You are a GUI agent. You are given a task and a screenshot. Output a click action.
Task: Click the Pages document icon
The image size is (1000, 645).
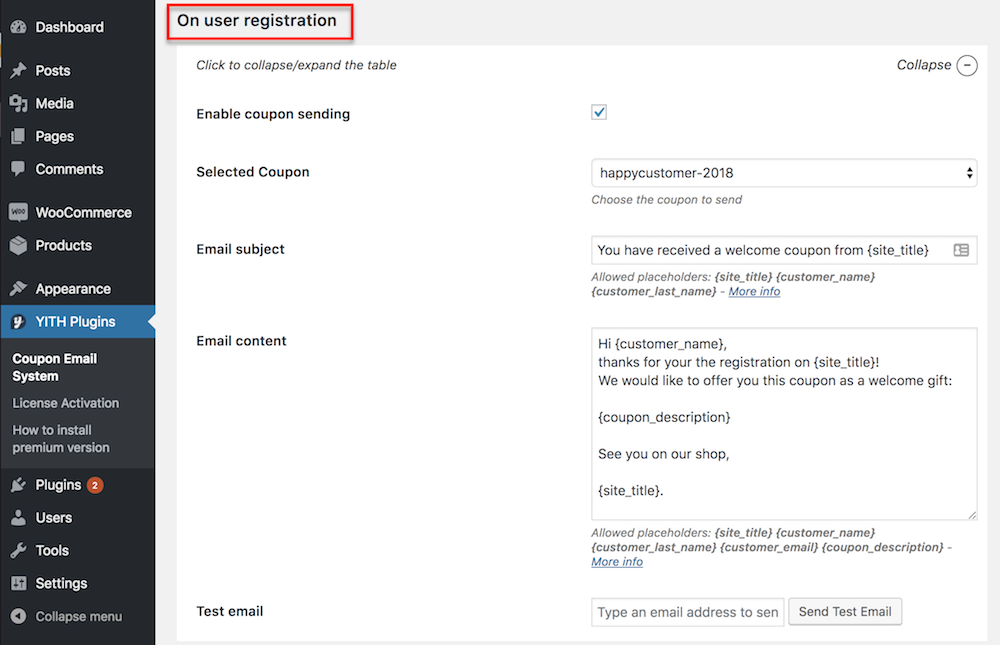point(18,136)
